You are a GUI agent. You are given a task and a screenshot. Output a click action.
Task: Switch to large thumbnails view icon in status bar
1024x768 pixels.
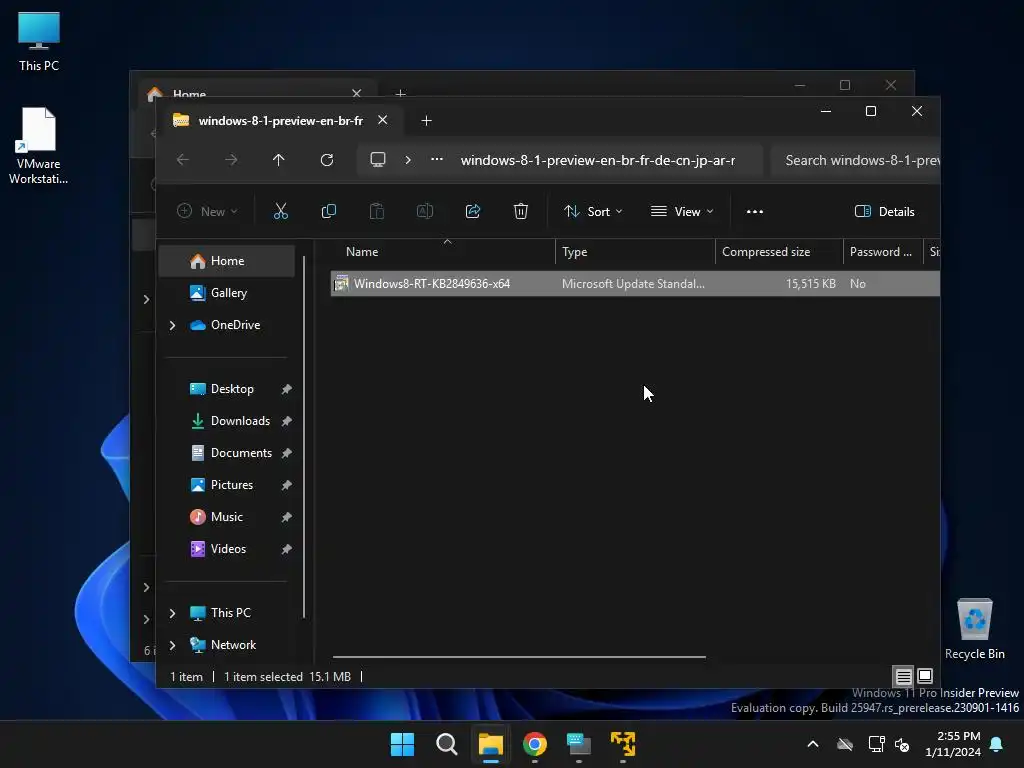tap(925, 677)
